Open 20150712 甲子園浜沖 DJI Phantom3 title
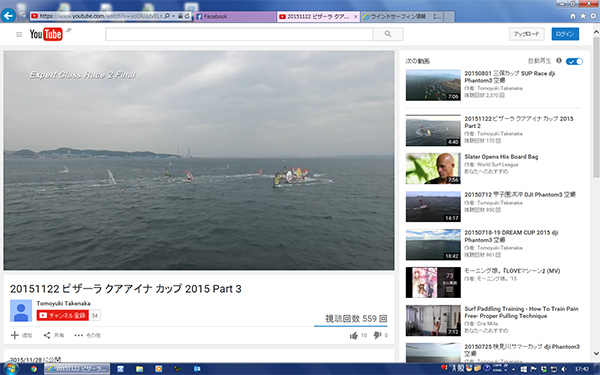 pos(520,194)
